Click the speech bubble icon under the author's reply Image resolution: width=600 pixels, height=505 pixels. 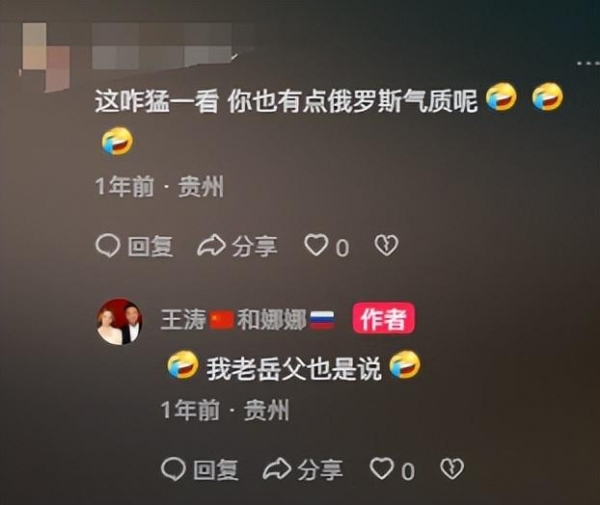pyautogui.click(x=173, y=469)
